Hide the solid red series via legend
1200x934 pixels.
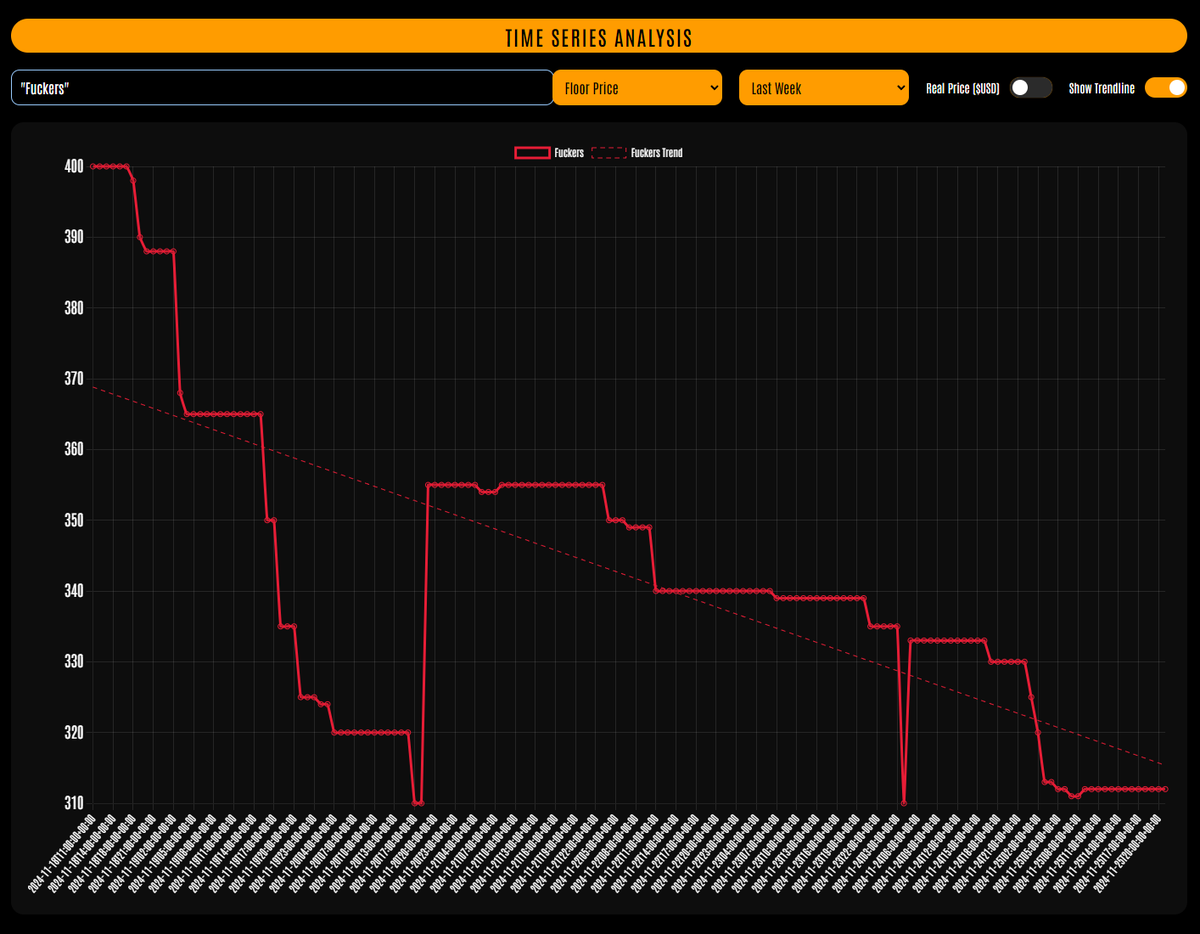549,153
